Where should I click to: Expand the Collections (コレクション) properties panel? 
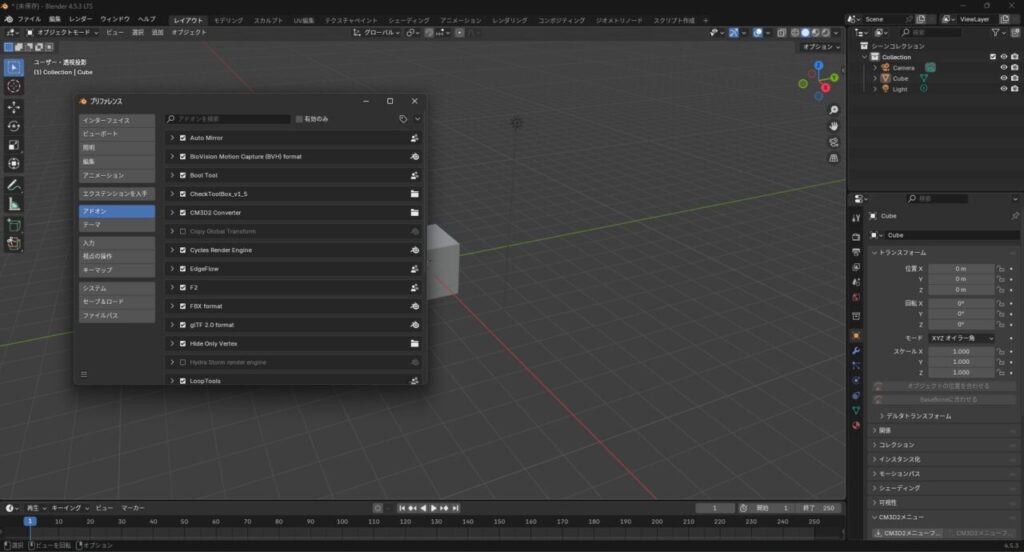pos(896,445)
